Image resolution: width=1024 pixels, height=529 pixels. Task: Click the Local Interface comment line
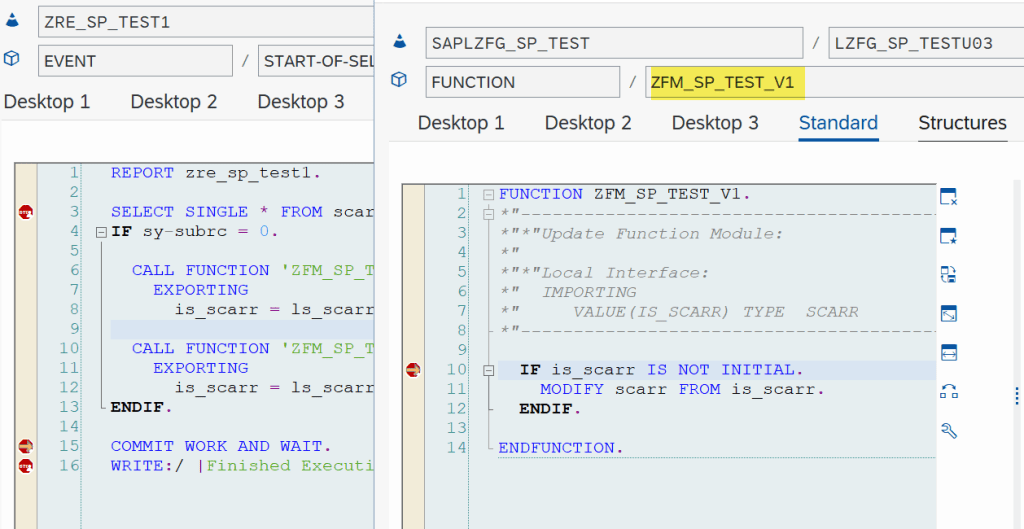(x=604, y=273)
